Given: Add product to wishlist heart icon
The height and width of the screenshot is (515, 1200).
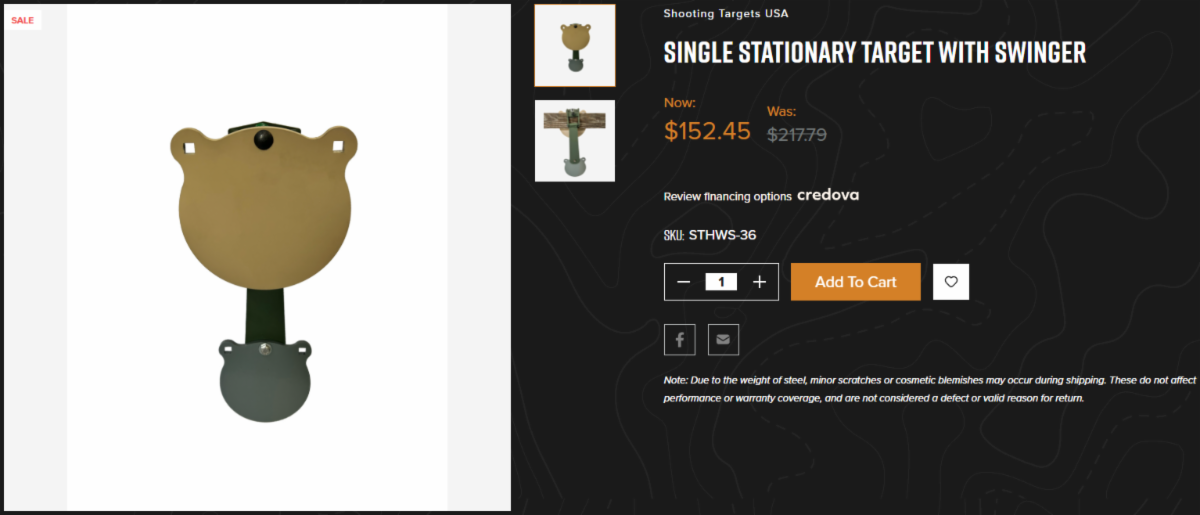Looking at the screenshot, I should [x=951, y=282].
